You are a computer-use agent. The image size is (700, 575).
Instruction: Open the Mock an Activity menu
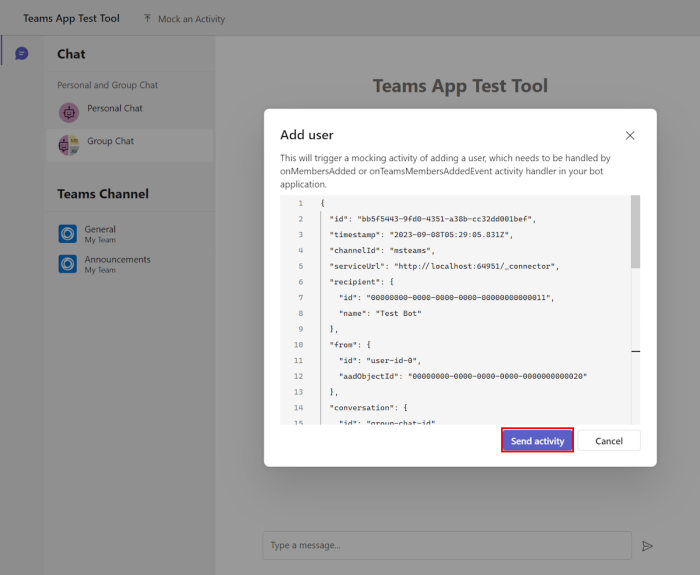(x=184, y=19)
